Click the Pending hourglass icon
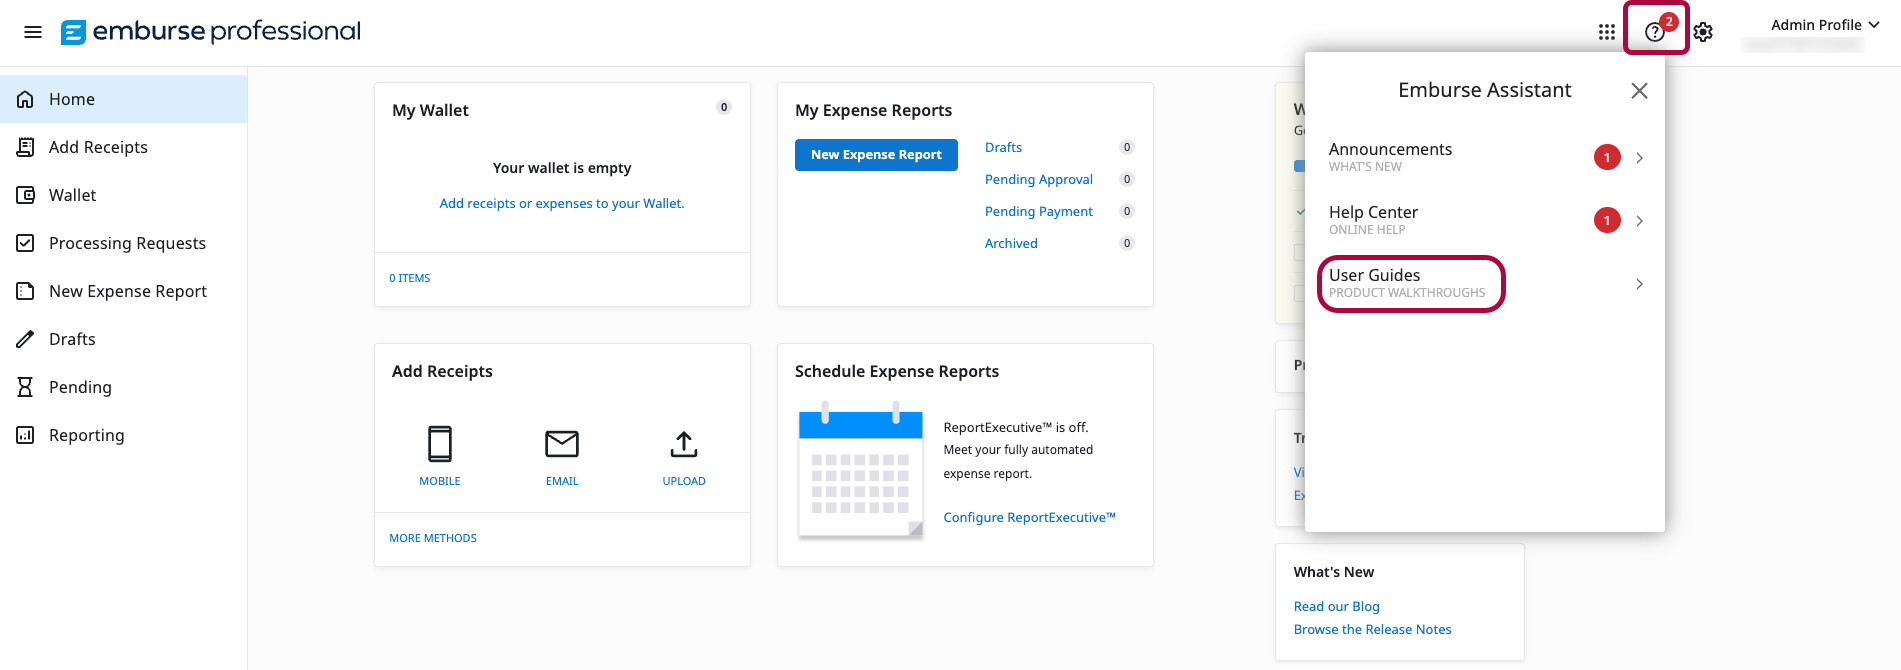Viewport: 1901px width, 670px height. point(26,387)
